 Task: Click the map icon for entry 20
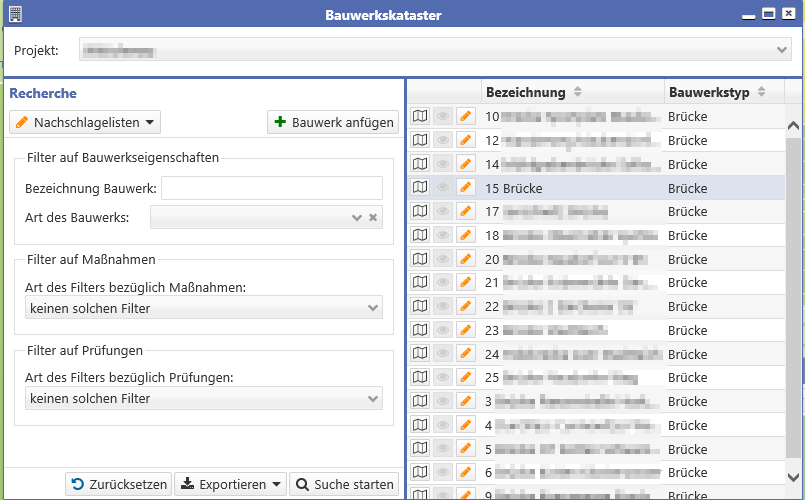[420, 258]
